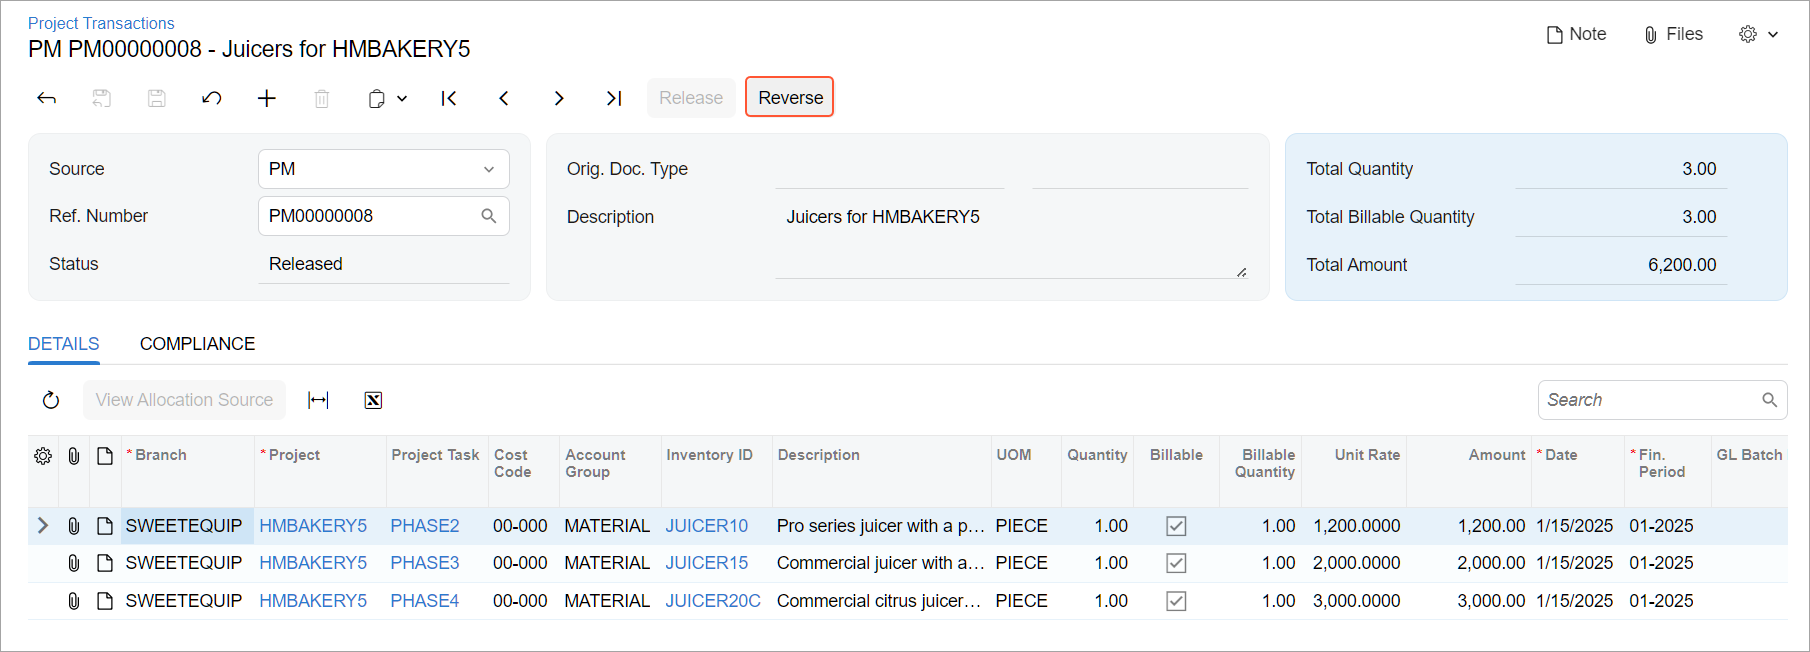Add a new record with plus icon
The height and width of the screenshot is (652, 1810).
click(267, 98)
